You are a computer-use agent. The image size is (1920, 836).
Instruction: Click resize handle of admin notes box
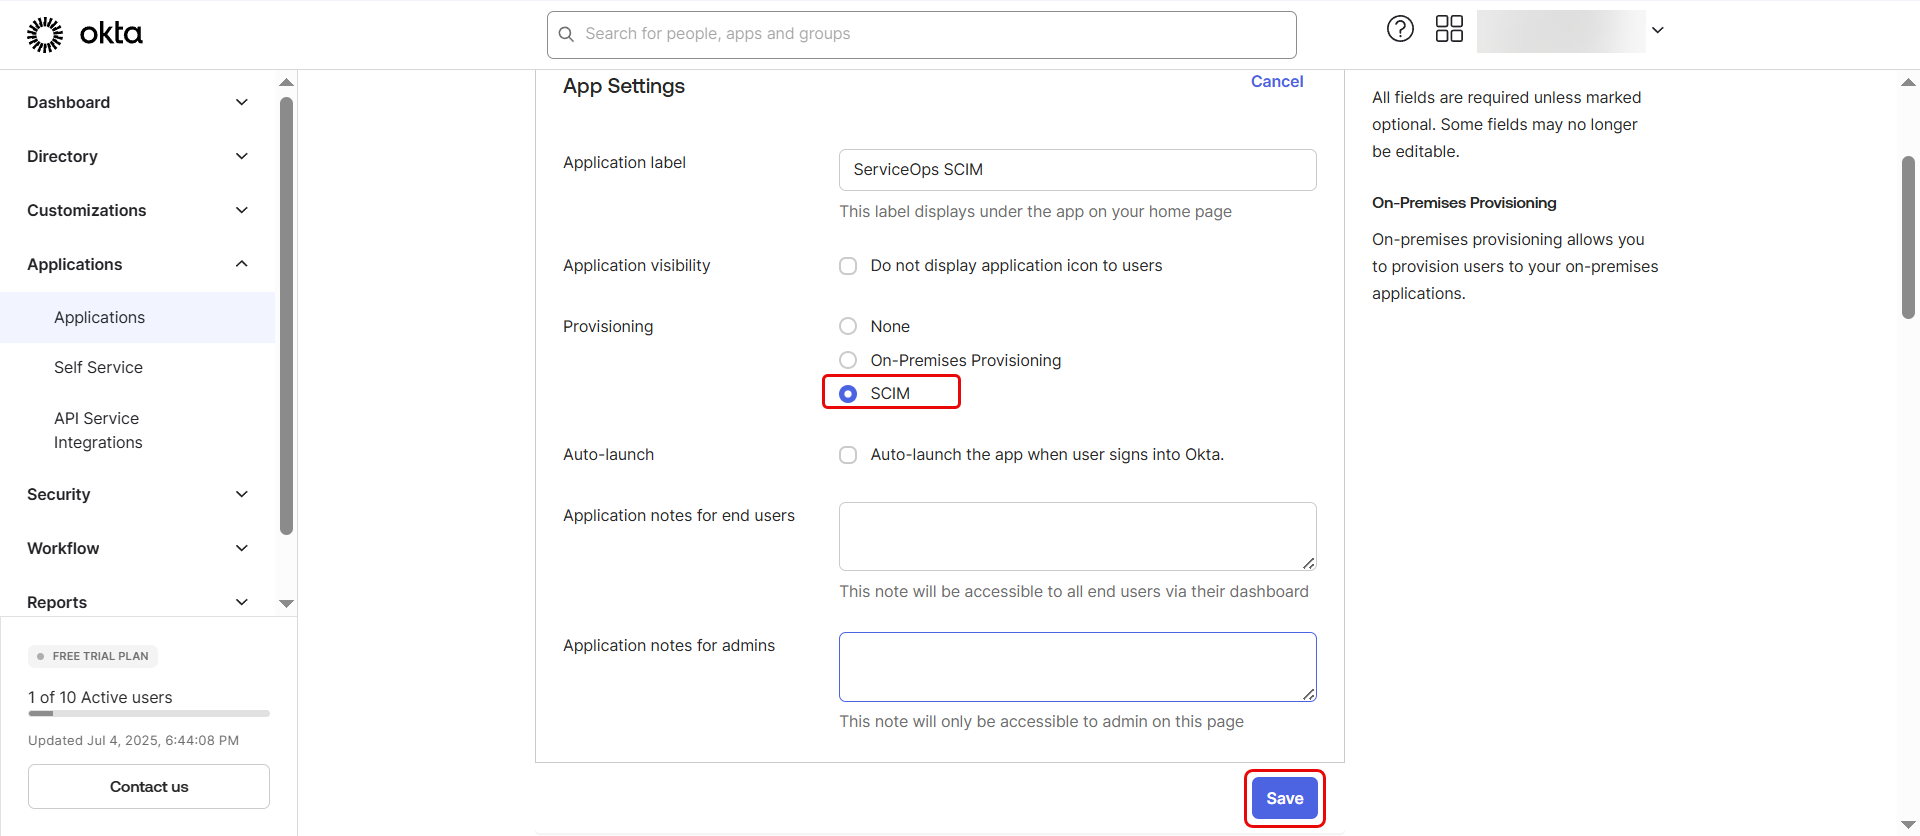[1308, 693]
